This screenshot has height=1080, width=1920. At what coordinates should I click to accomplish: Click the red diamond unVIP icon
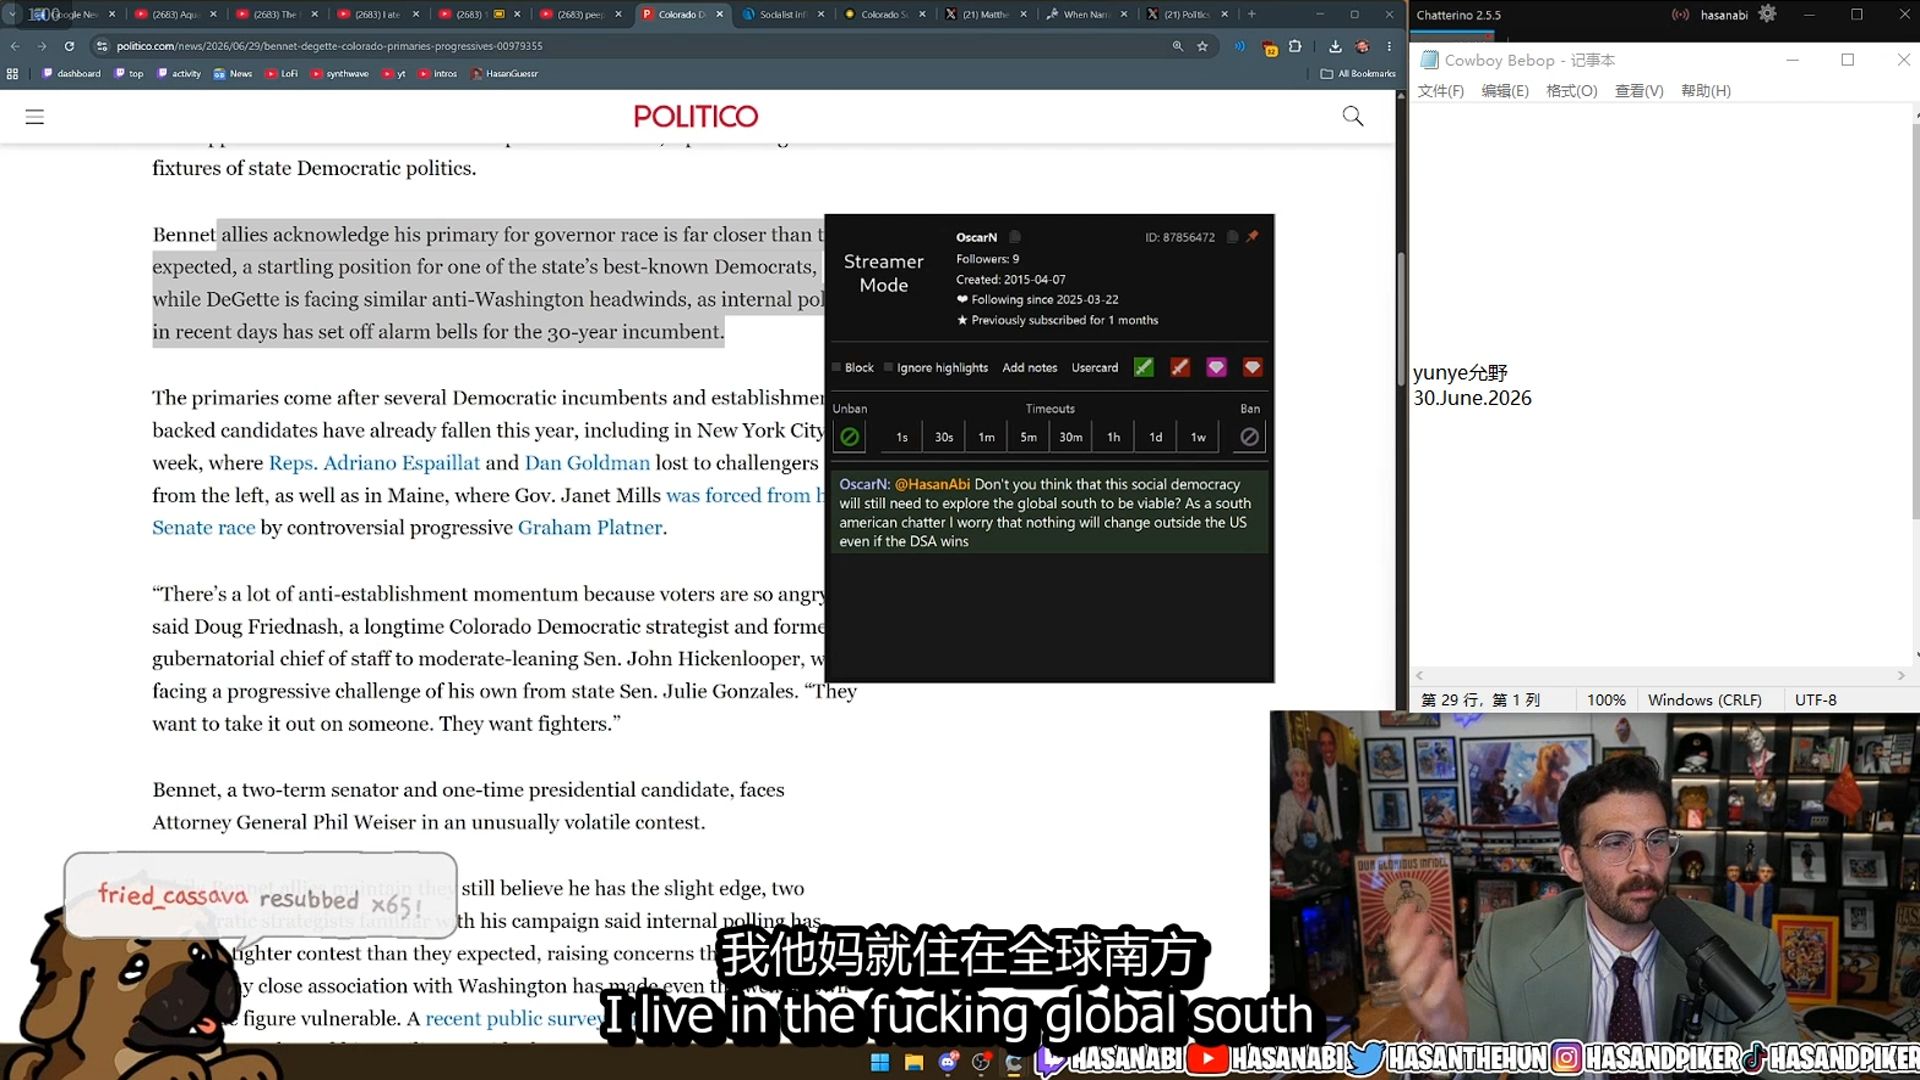coord(1252,368)
